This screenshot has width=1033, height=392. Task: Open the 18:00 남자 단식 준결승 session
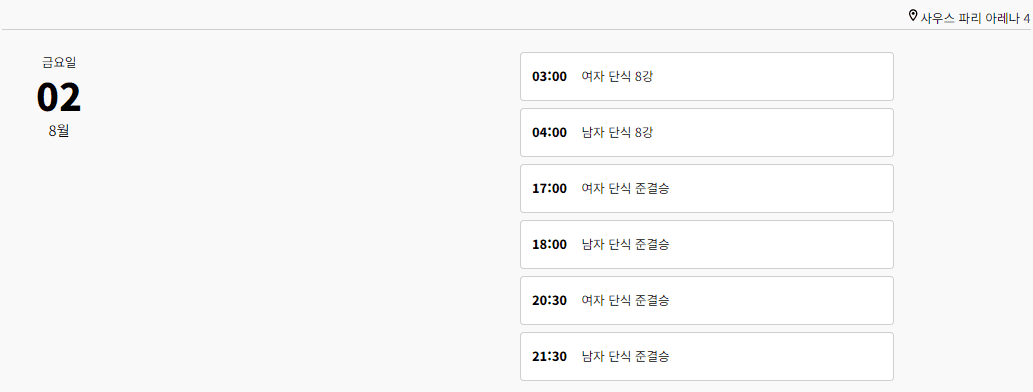[x=707, y=244]
